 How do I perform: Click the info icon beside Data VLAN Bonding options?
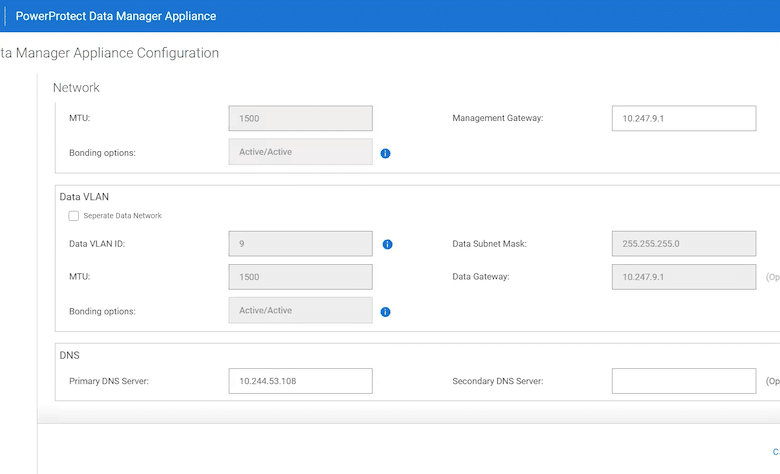(385, 312)
